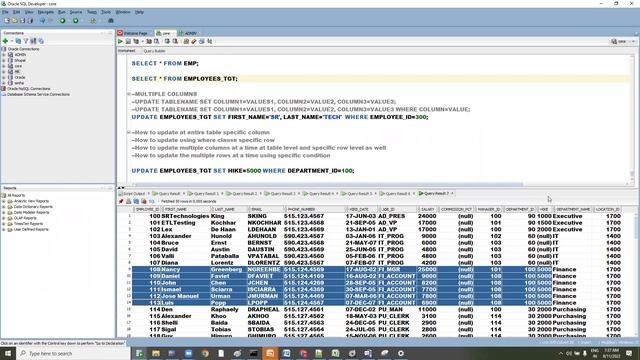Viewport: 640px width, 360px height.
Task: Click the Save All toolbar icon
Action: [30, 20]
